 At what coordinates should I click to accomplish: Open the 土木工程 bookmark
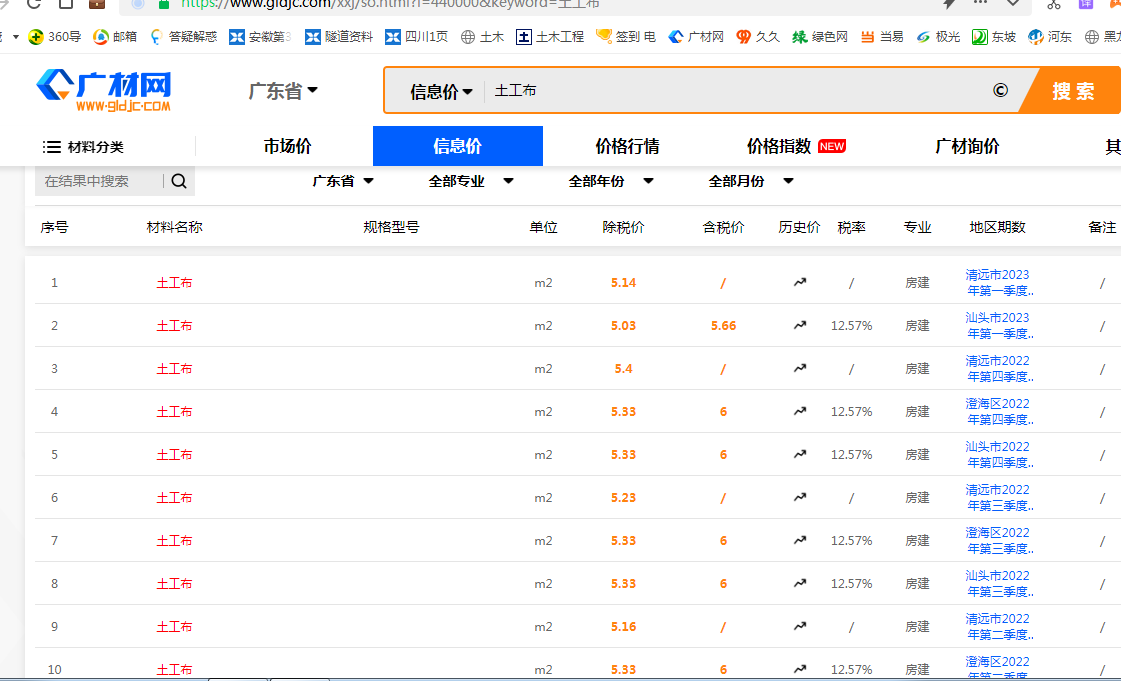click(x=550, y=36)
